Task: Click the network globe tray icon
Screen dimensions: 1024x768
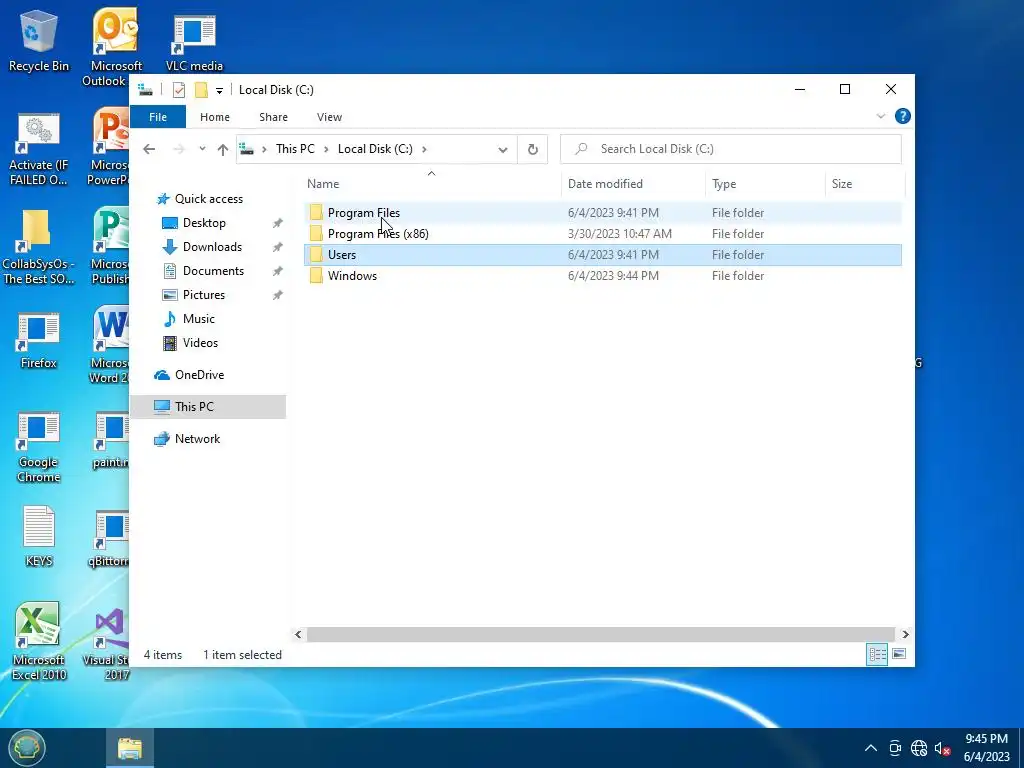Action: (919, 748)
